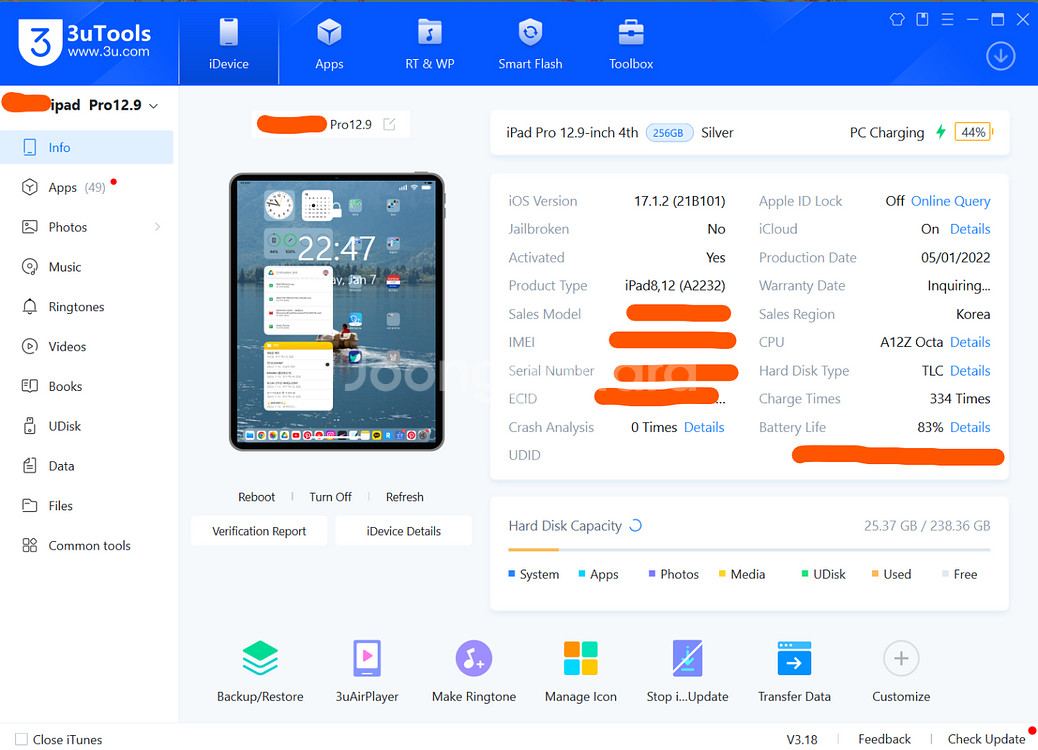Click the System legend color swatch
The width and height of the screenshot is (1038, 750).
pyautogui.click(x=512, y=573)
